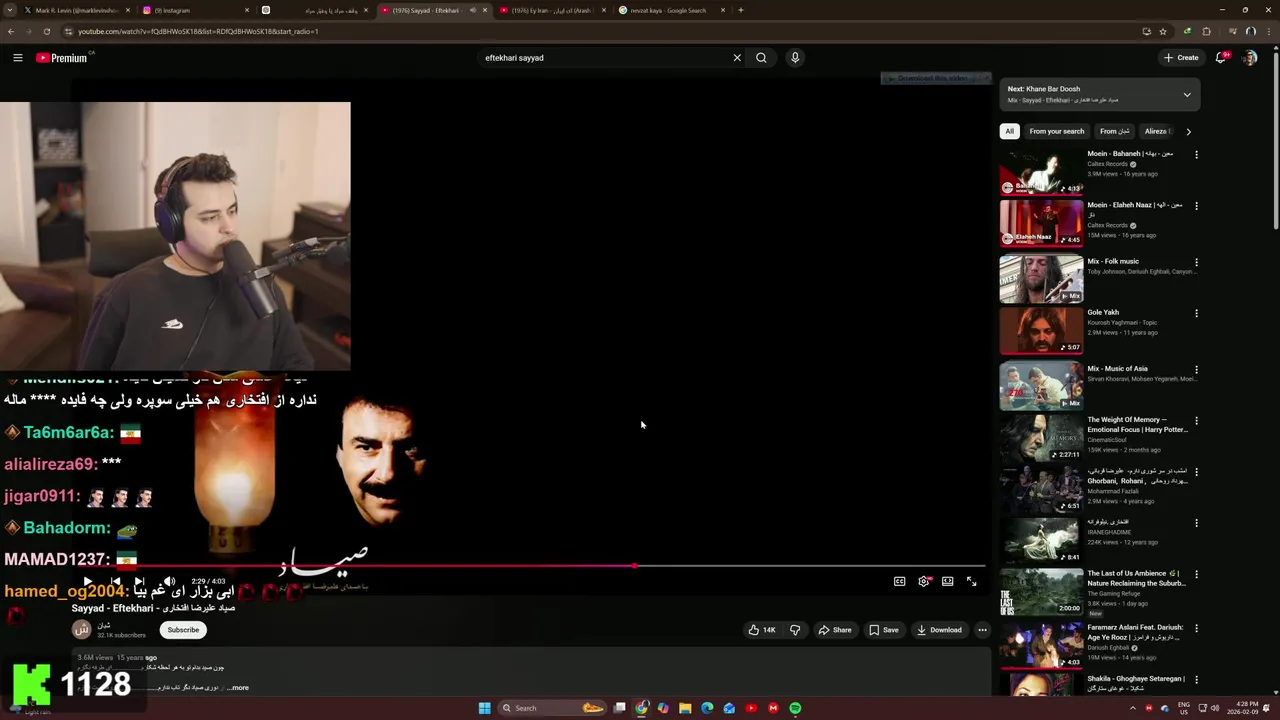Image resolution: width=1280 pixels, height=720 pixels.
Task: Bookmark this page with star icon
Action: click(1163, 31)
